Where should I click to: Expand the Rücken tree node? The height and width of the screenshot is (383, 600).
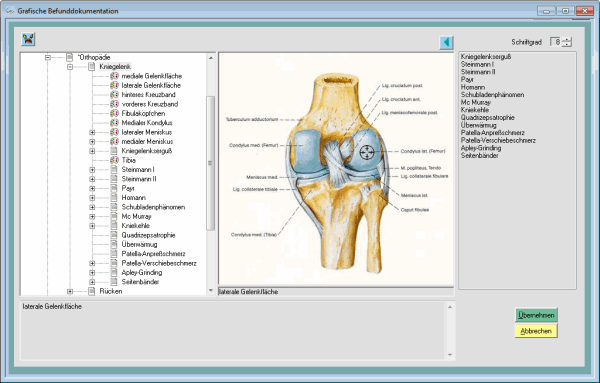pyautogui.click(x=70, y=291)
